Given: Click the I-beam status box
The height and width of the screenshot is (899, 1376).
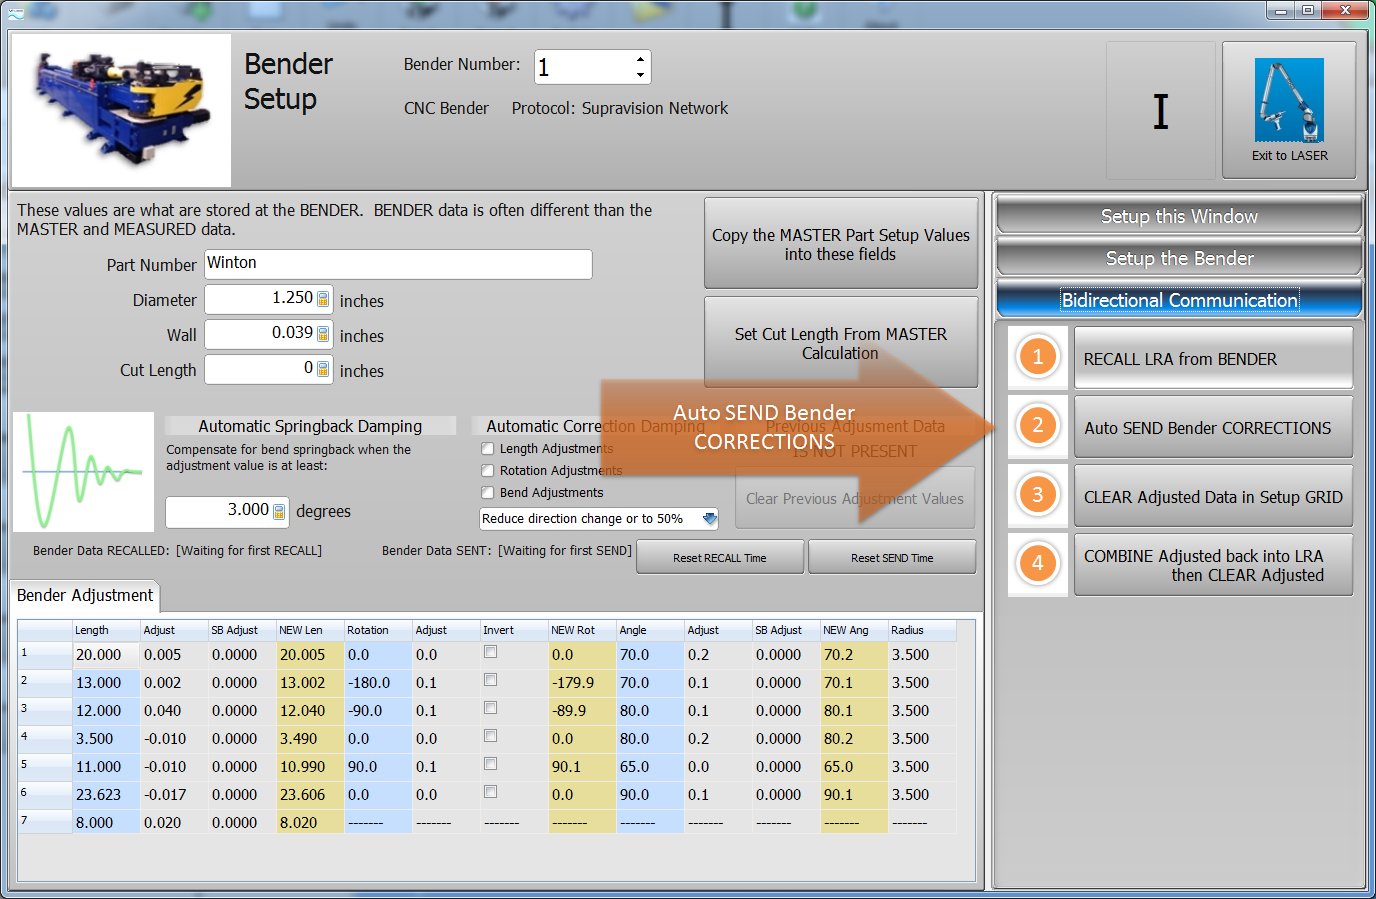Looking at the screenshot, I should pyautogui.click(x=1160, y=111).
